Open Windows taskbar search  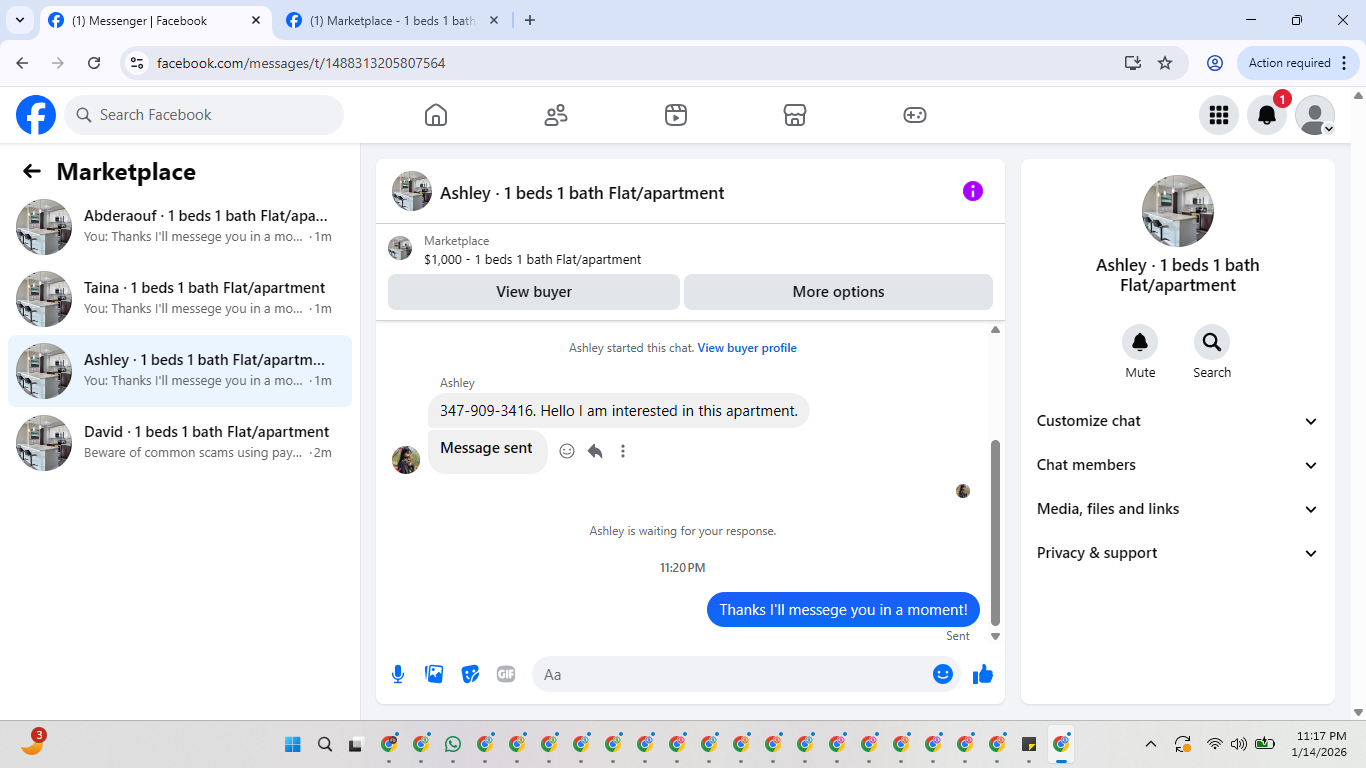coord(325,744)
